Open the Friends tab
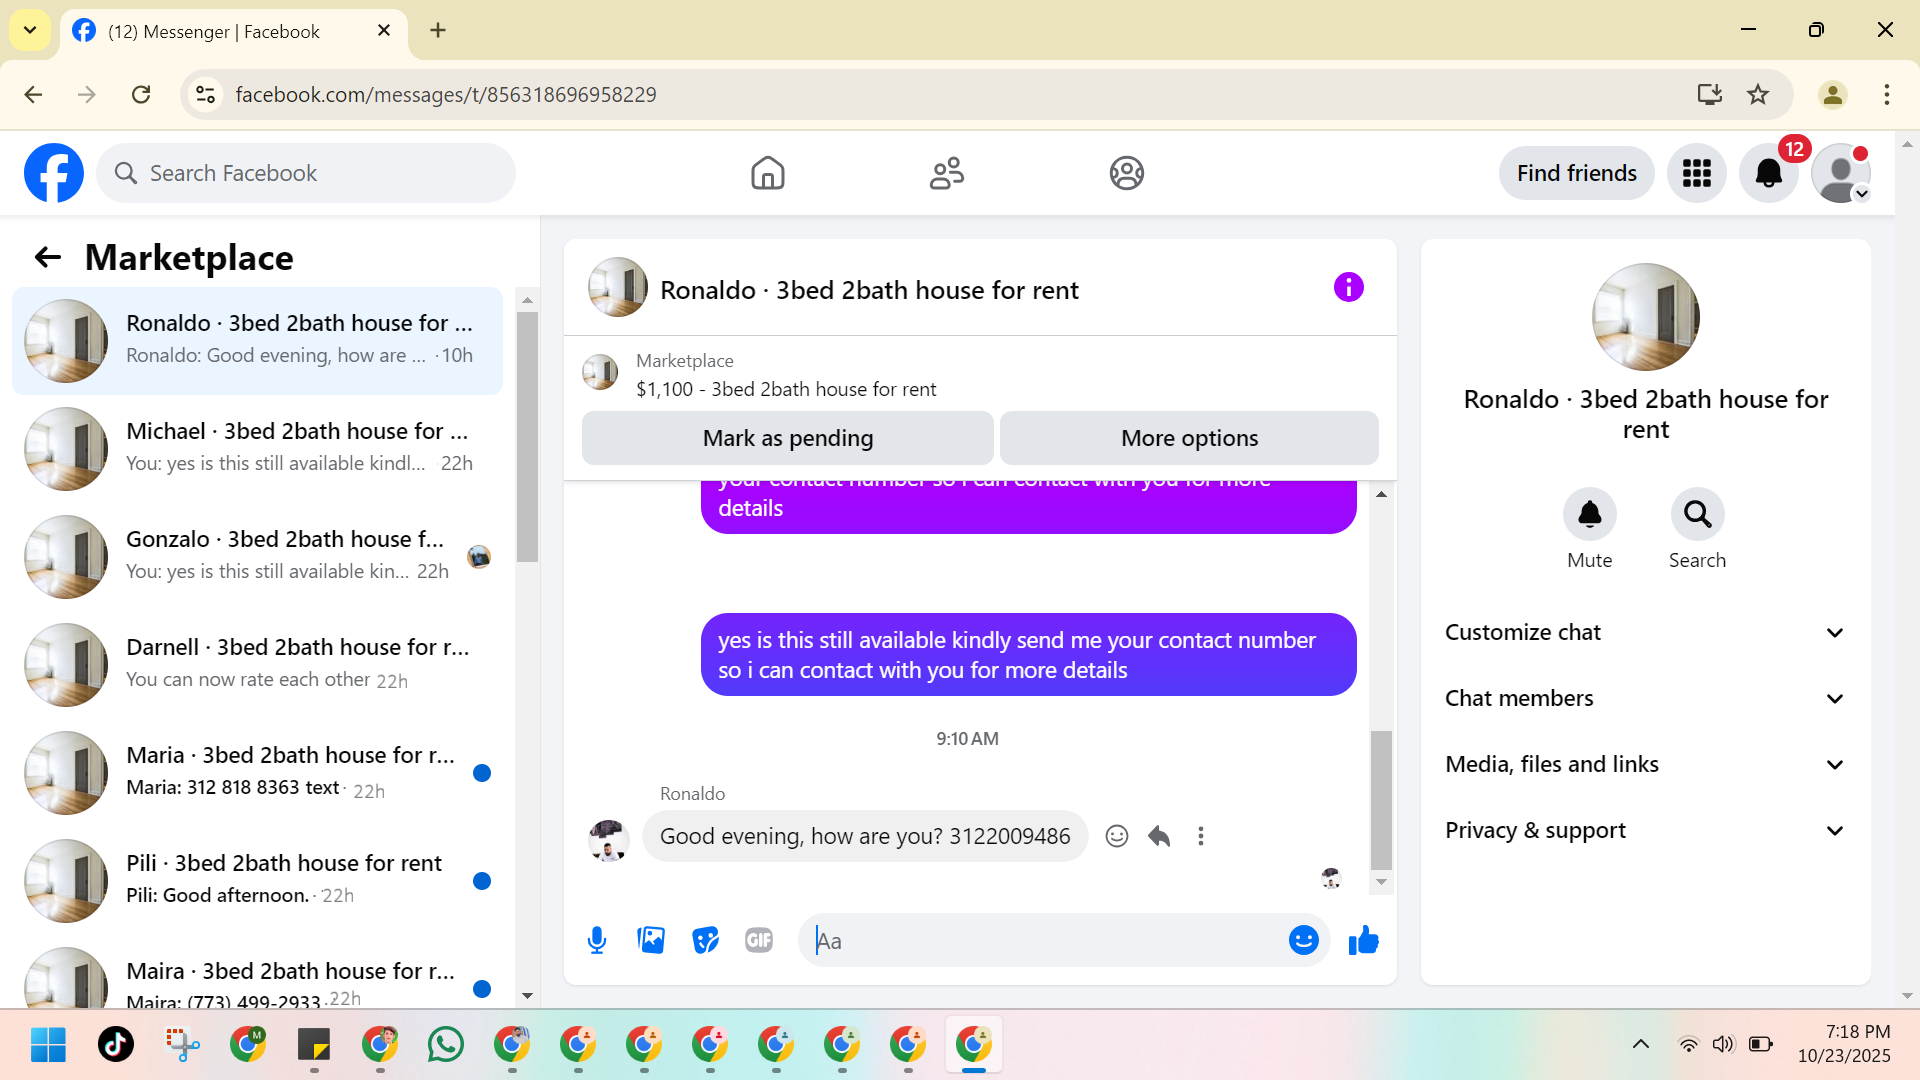 pos(946,173)
